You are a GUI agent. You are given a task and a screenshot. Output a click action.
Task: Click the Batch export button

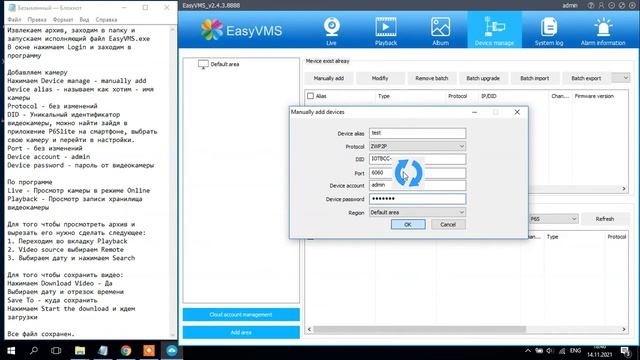tap(586, 78)
